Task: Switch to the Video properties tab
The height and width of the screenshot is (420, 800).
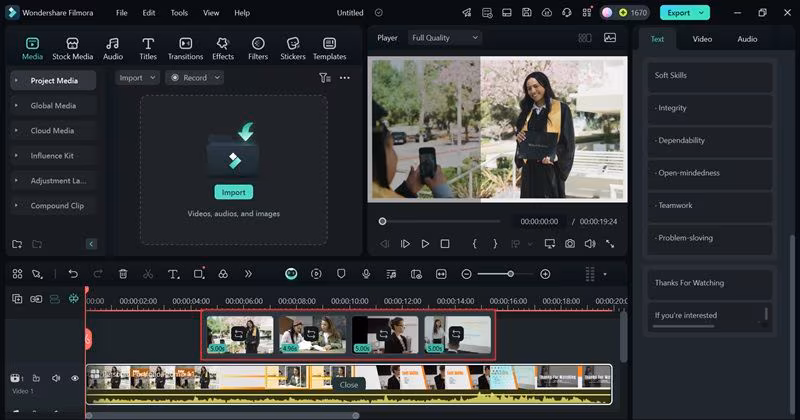Action: [702, 39]
